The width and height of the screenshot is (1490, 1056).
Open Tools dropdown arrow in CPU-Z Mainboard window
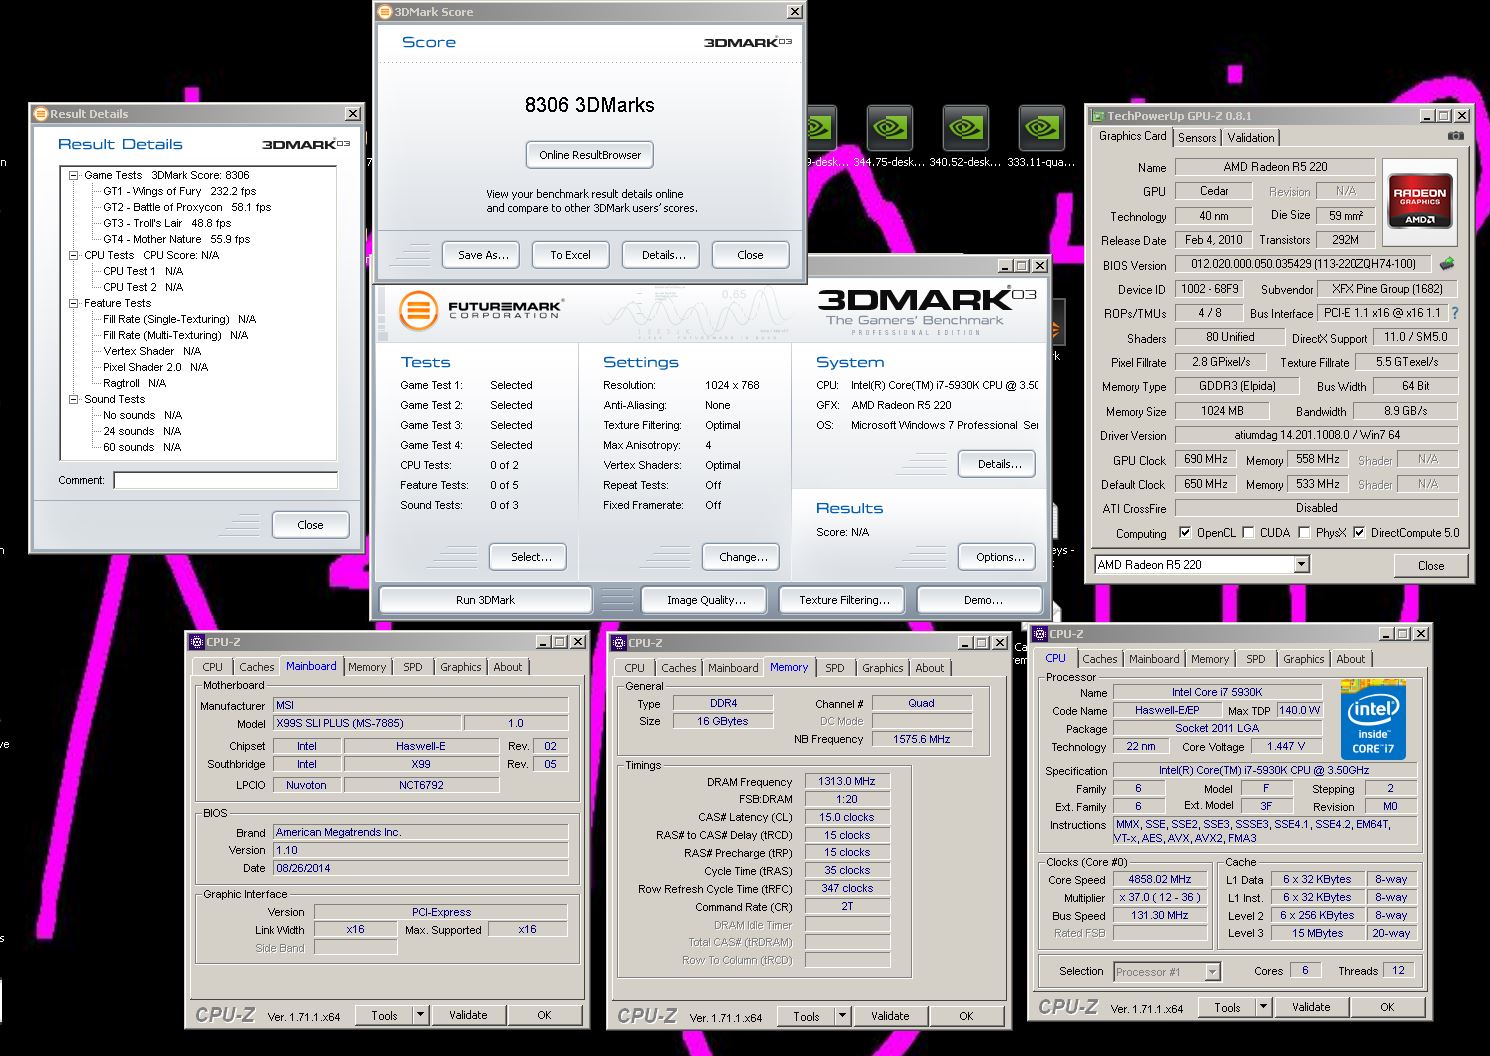(420, 1015)
